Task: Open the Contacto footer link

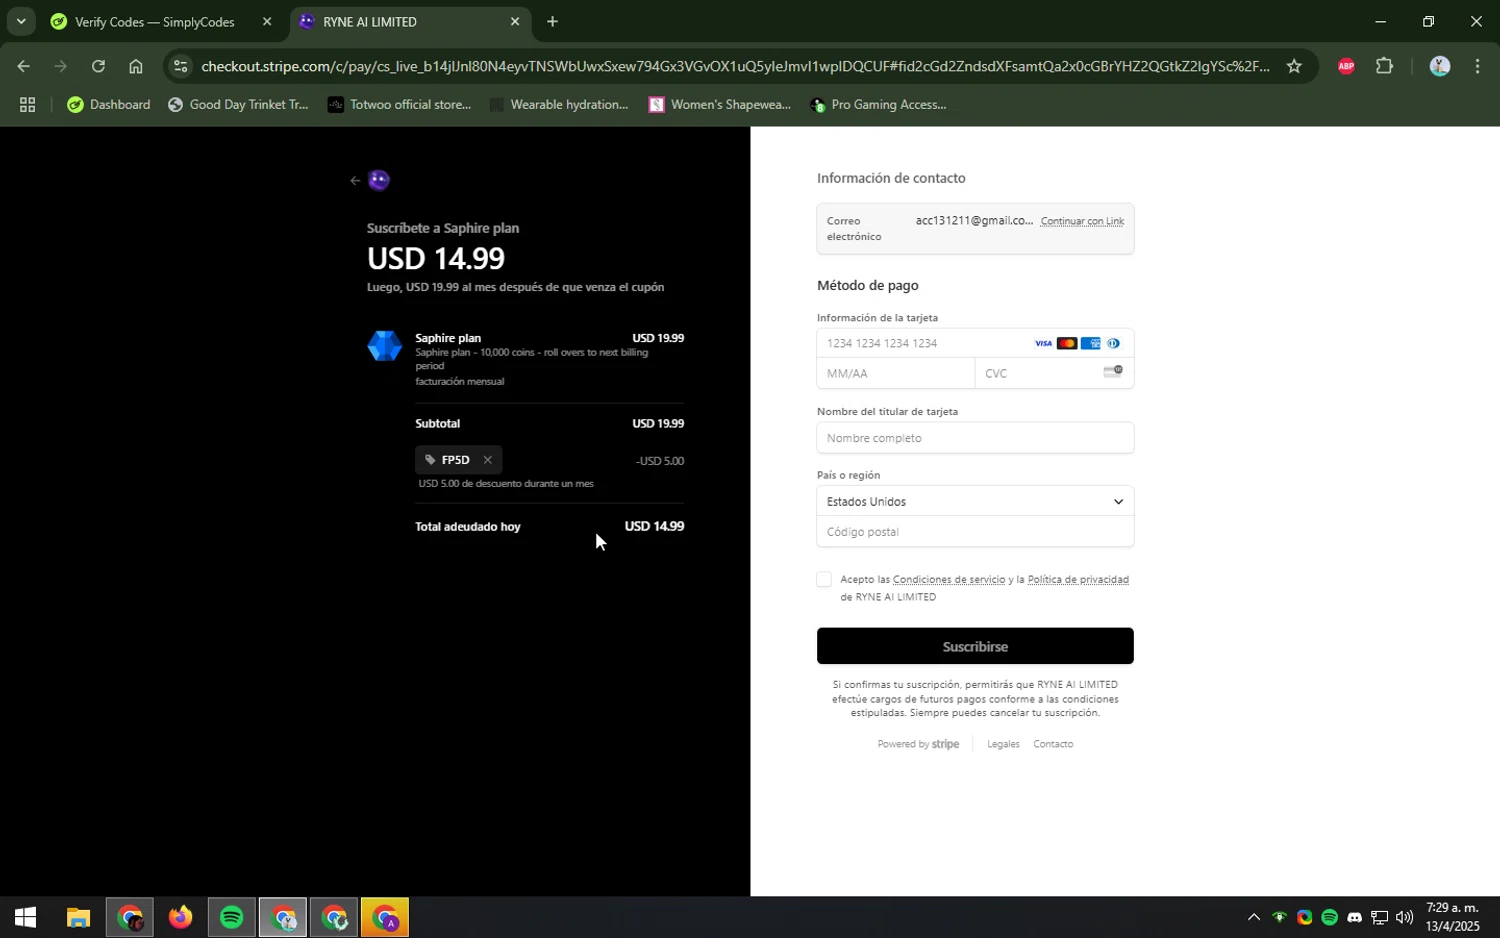Action: (1053, 744)
